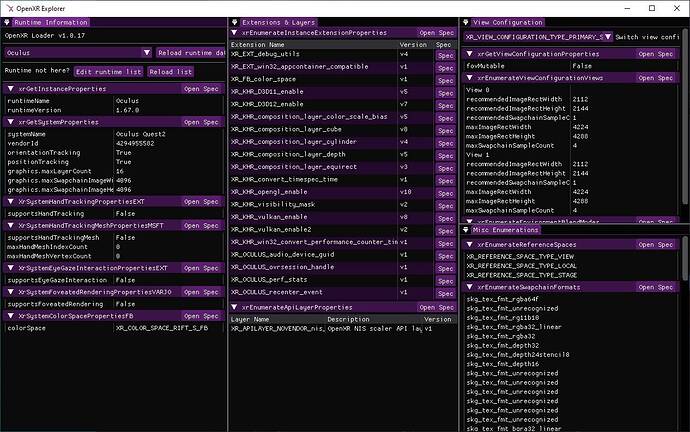Viewport: 690px width, 432px height.
Task: Click Spec button for XR_KHR_visibility_mask
Action: click(446, 206)
